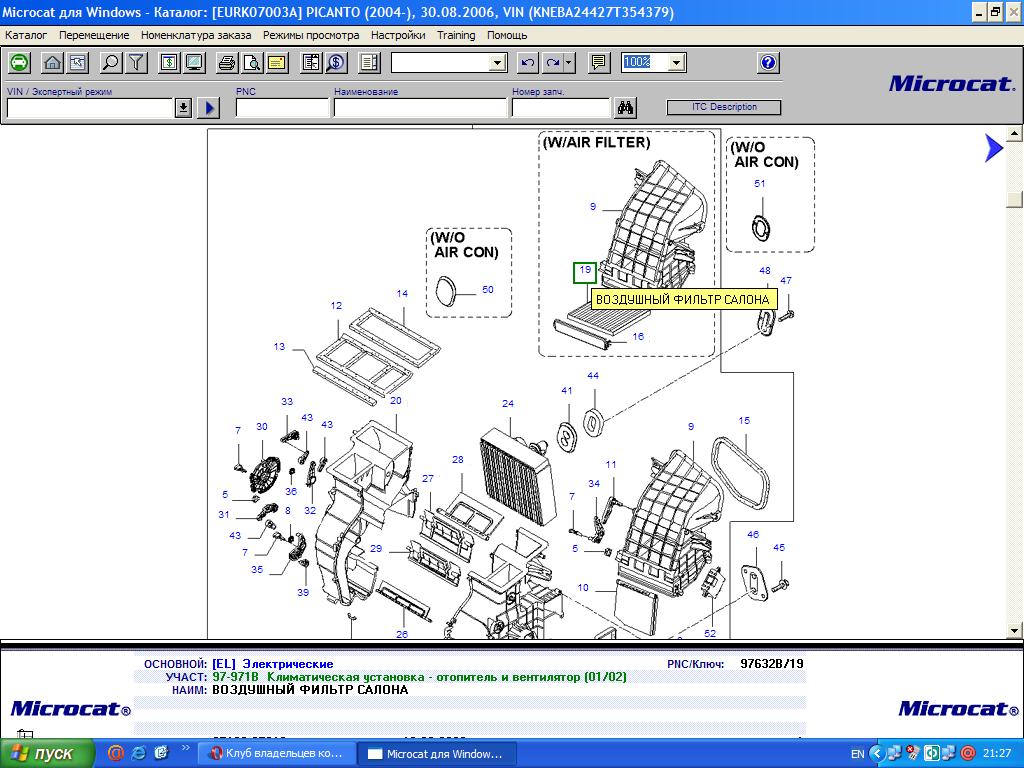Click the undo arrow icon
Viewport: 1024px width, 768px height.
coord(528,62)
